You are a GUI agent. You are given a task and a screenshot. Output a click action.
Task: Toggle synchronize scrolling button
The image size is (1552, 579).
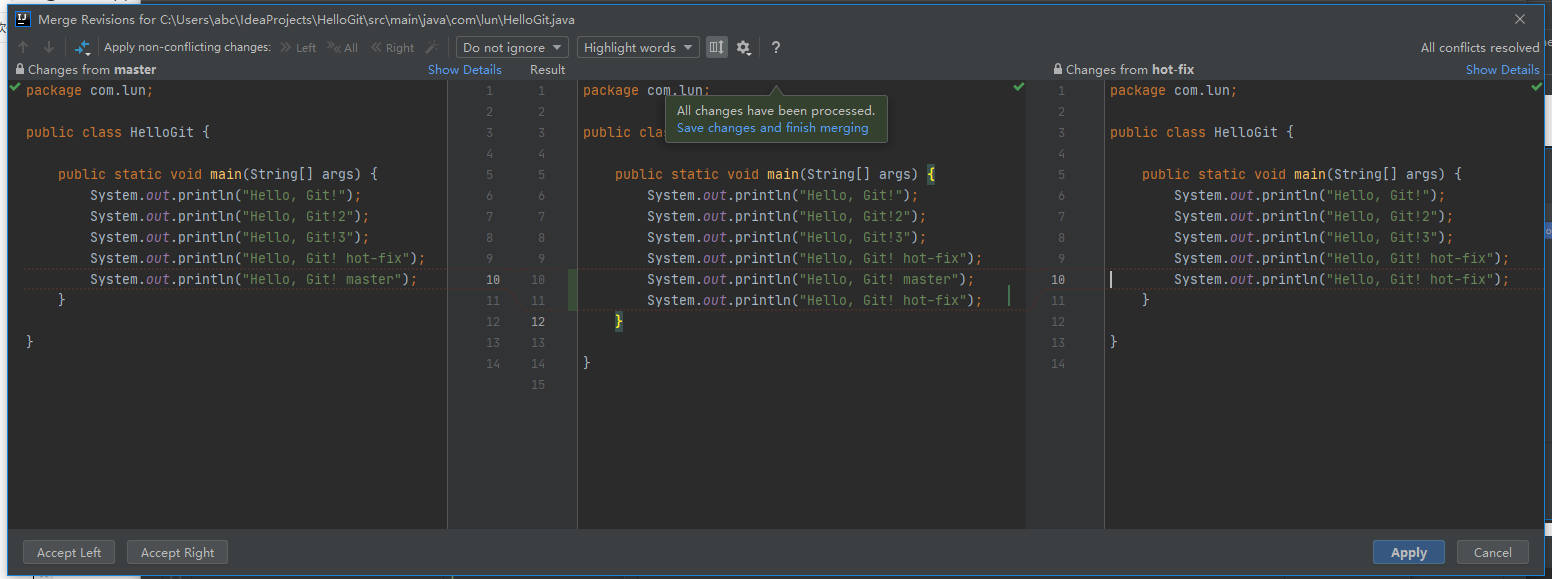pyautogui.click(x=716, y=47)
